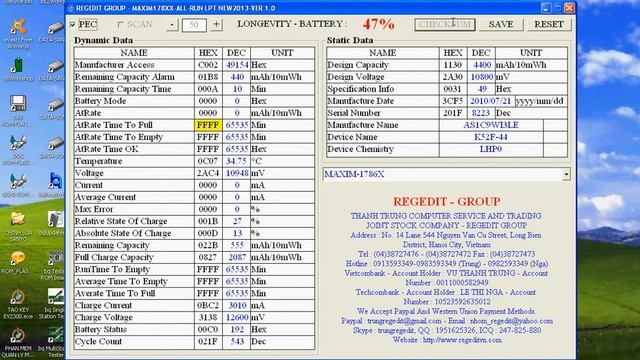Click Manufacture Name value AS1C9WI3LE
This screenshot has width=640, height=360.
coord(491,125)
